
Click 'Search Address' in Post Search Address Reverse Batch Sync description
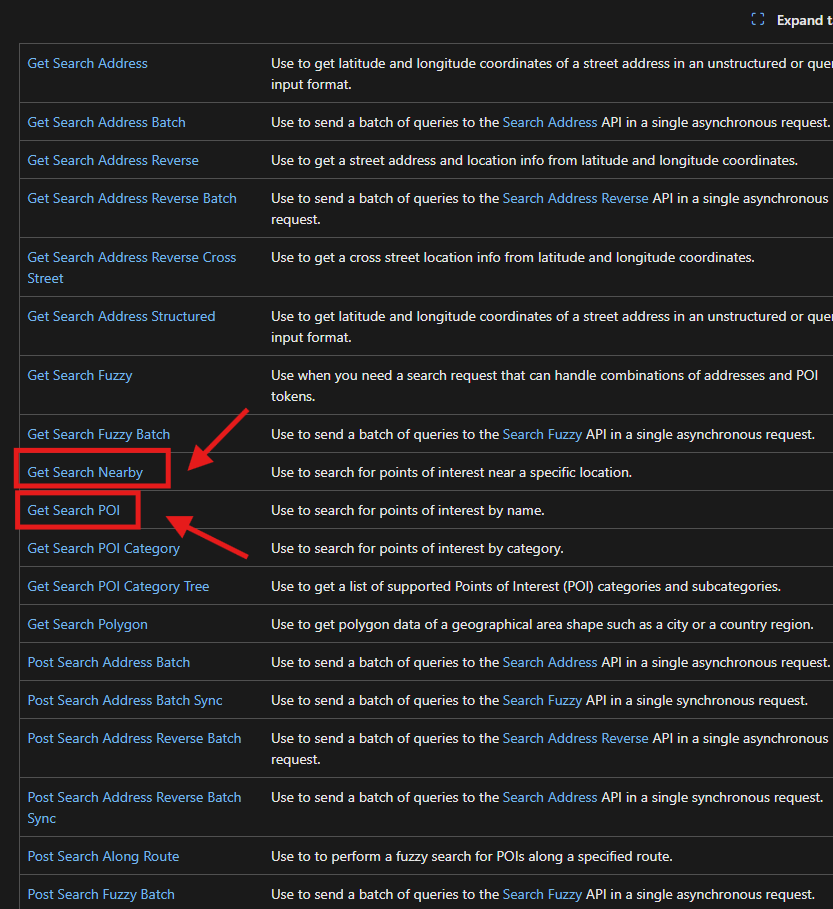(x=550, y=797)
